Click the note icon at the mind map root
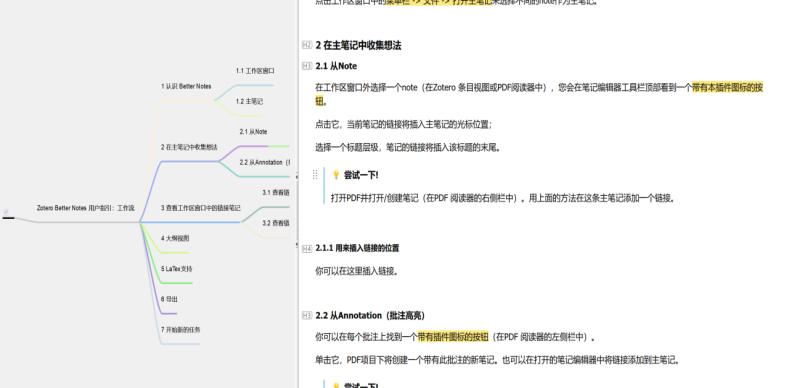This screenshot has width=789, height=388. pos(6,212)
